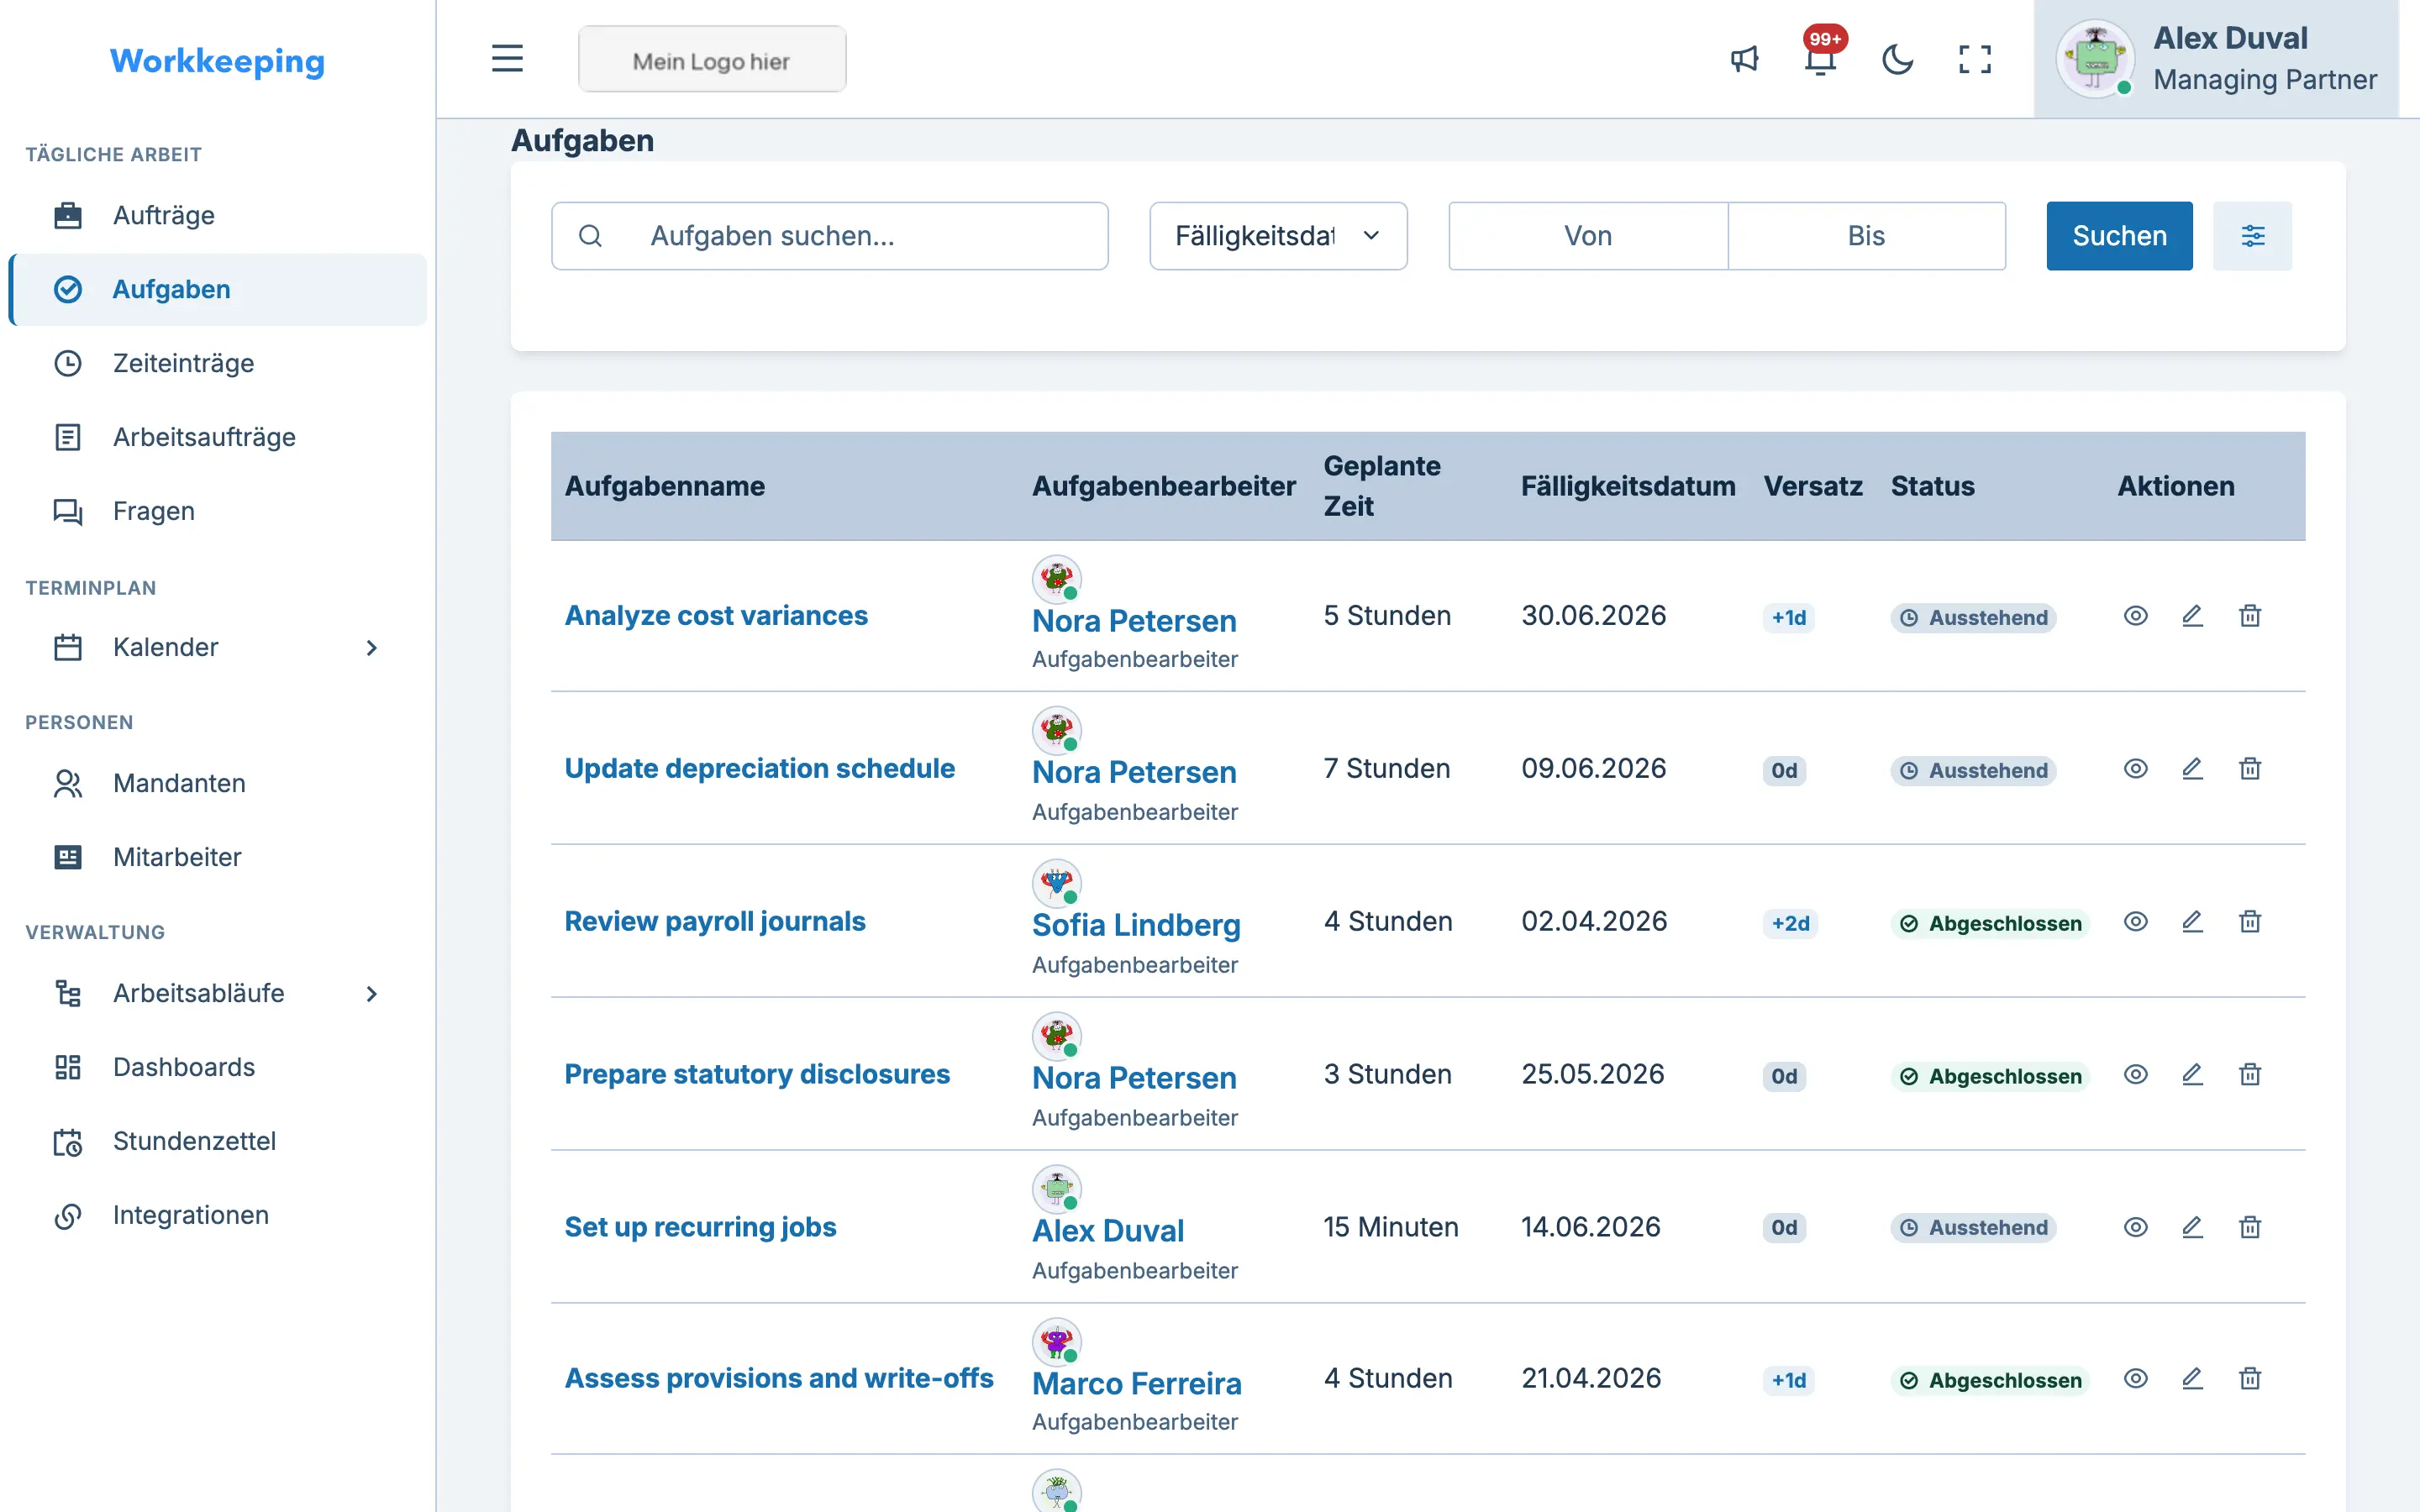Screen dimensions: 2420x1512
Task: Edit Prepare statutory disclosures pencil icon
Action: pos(2192,1075)
